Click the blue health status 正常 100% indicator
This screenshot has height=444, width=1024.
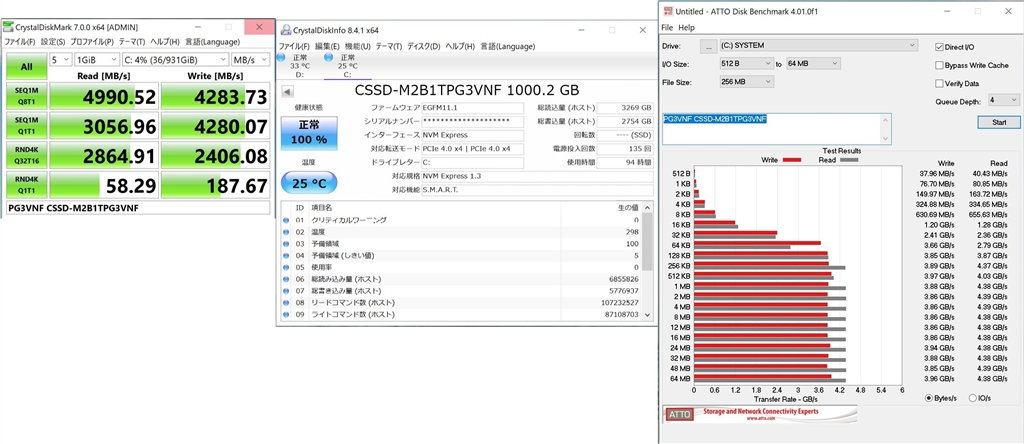tap(308, 134)
